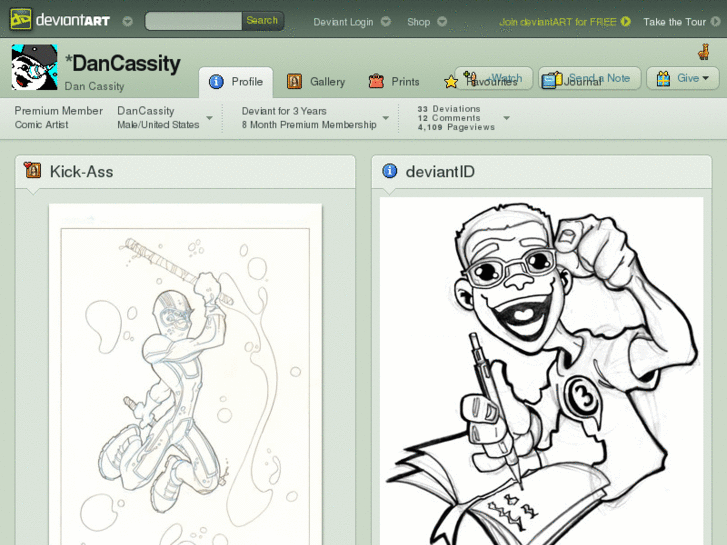Open DanCassity's avatar image
Viewport: 727px width, 545px height.
click(34, 67)
